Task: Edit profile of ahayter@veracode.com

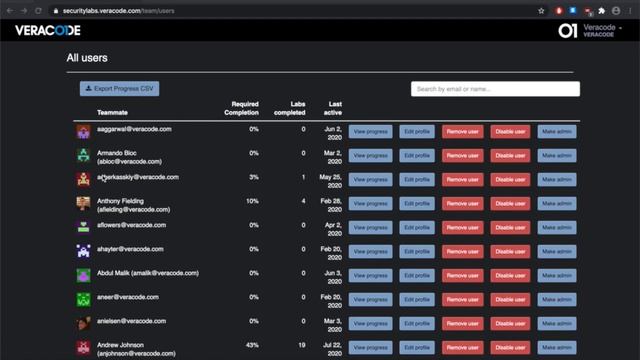Action: click(x=417, y=251)
